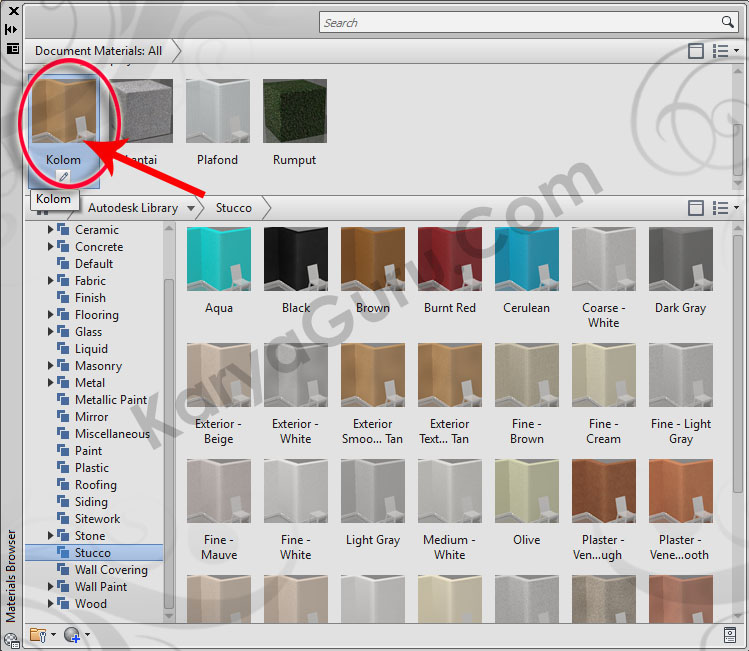Screen dimensions: 749x651
Task: Click the search magnifier icon
Action: click(x=728, y=22)
